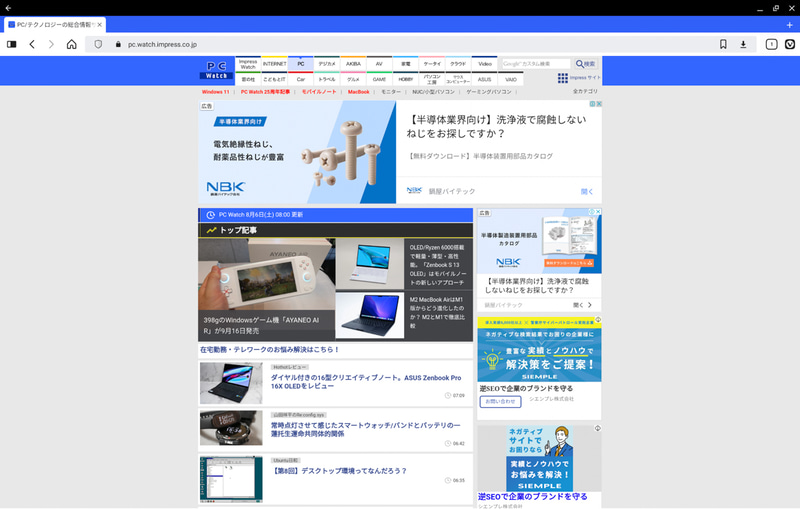Click the 検索 search button
The width and height of the screenshot is (800, 509).
[585, 64]
